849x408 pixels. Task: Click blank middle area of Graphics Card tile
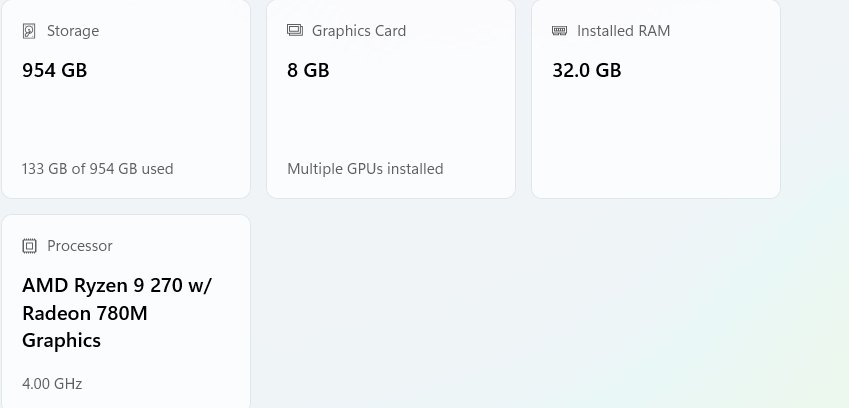click(x=390, y=120)
